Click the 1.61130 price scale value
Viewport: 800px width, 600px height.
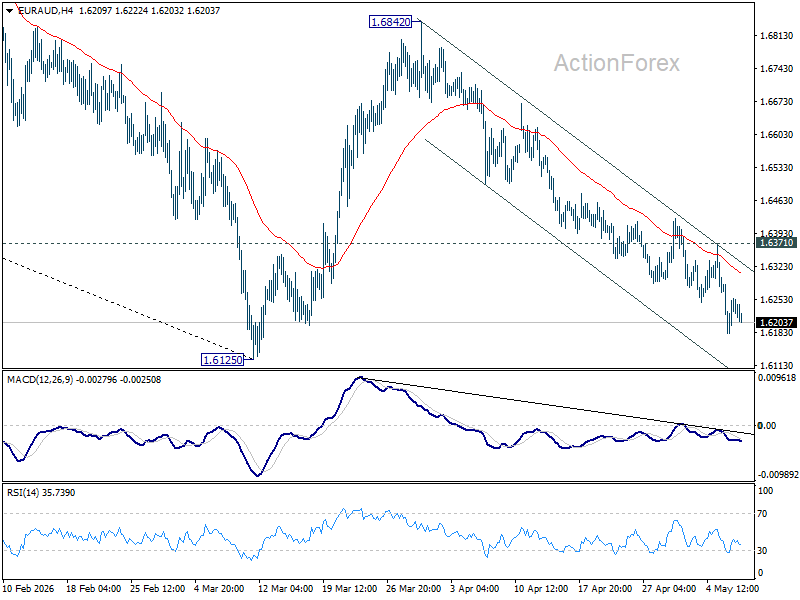tap(777, 365)
